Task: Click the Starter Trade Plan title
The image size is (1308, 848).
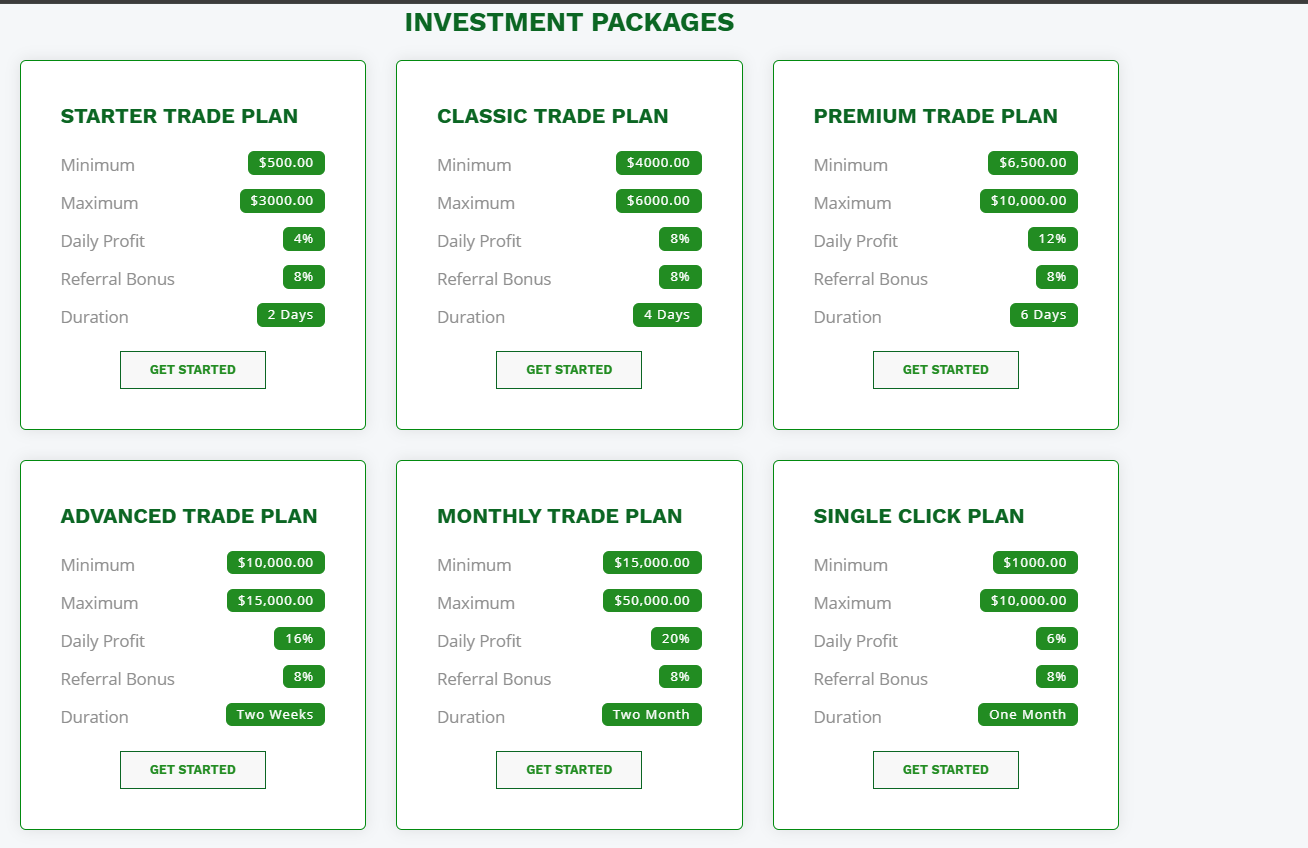Action: [179, 116]
